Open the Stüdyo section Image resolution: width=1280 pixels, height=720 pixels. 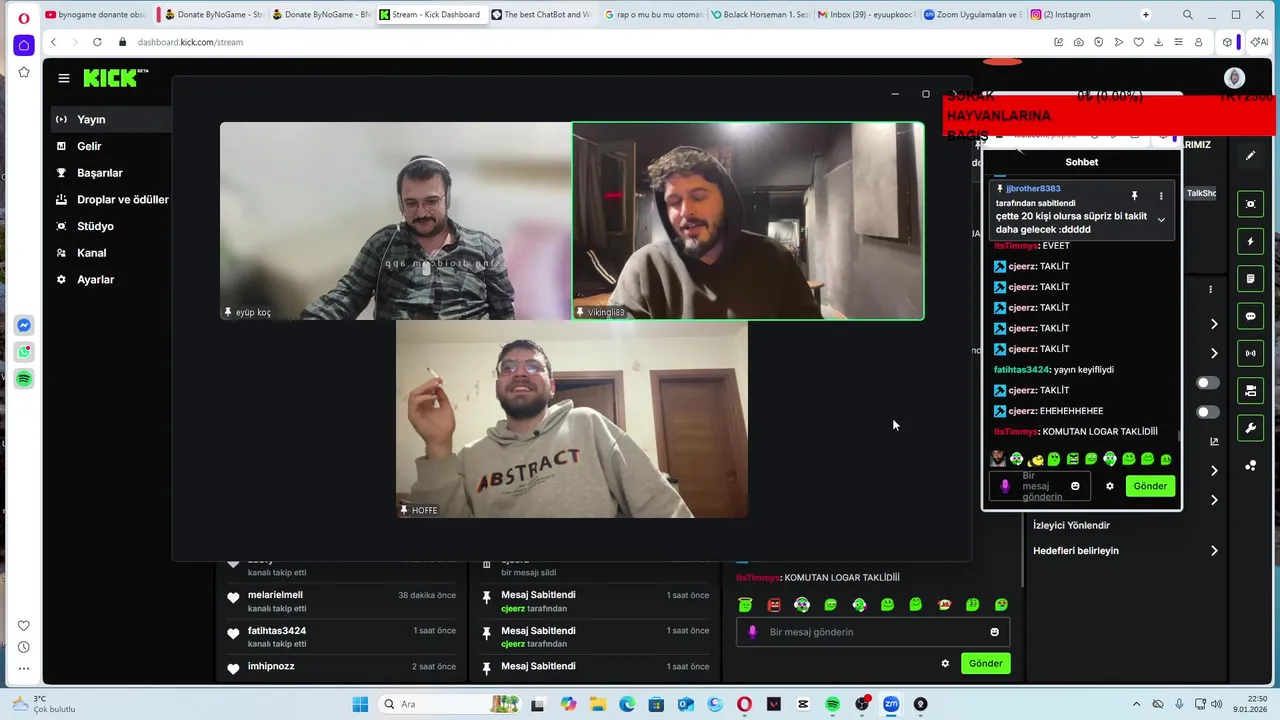(95, 226)
